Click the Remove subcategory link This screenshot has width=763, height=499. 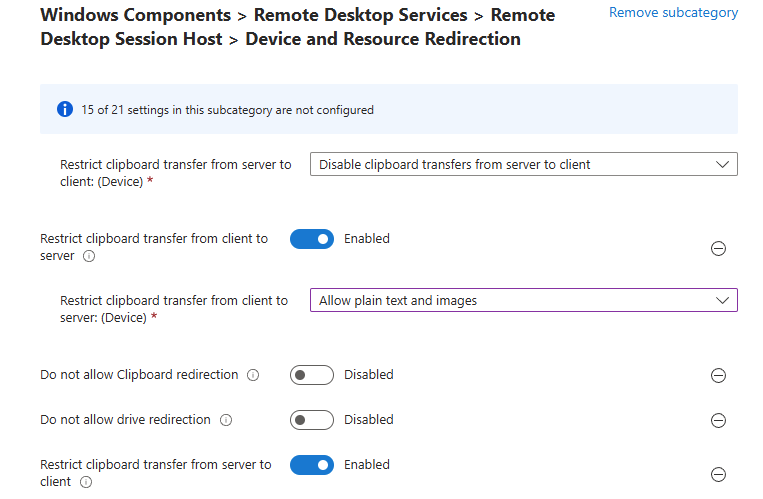(x=673, y=13)
